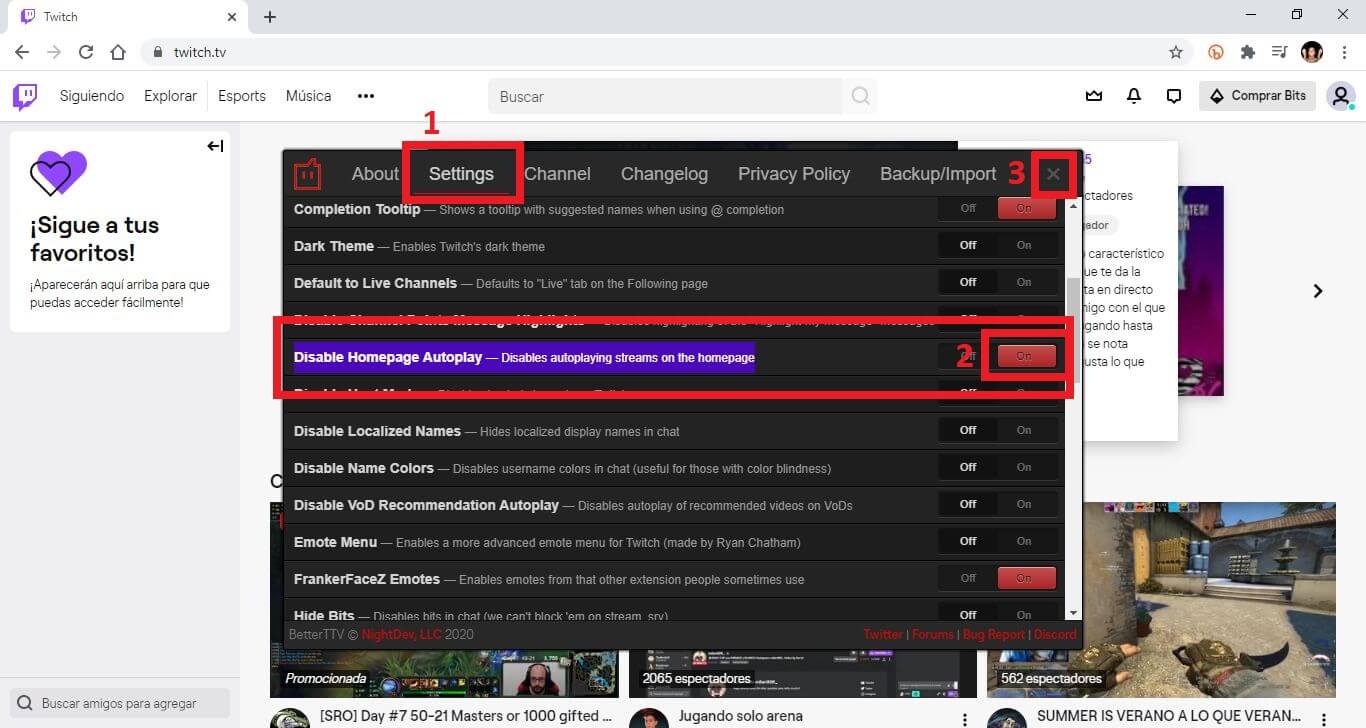Screen dimensions: 1366x728
Task: Open the NightDev, LLC link
Action: point(403,634)
